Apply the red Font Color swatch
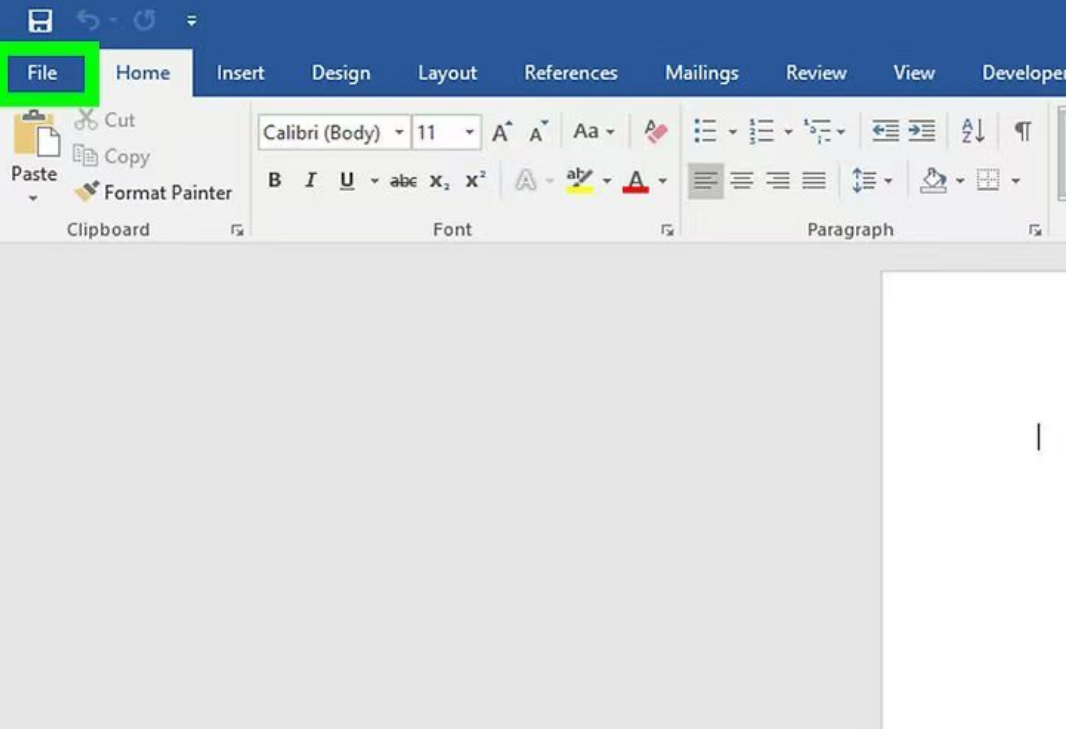 635,181
